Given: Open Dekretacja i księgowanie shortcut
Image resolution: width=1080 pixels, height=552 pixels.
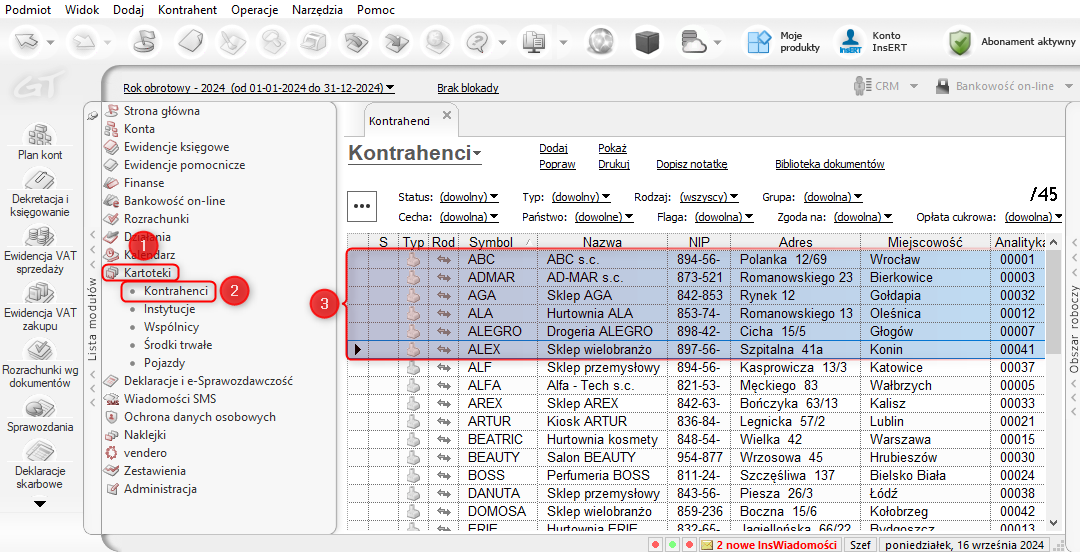Looking at the screenshot, I should (x=40, y=181).
